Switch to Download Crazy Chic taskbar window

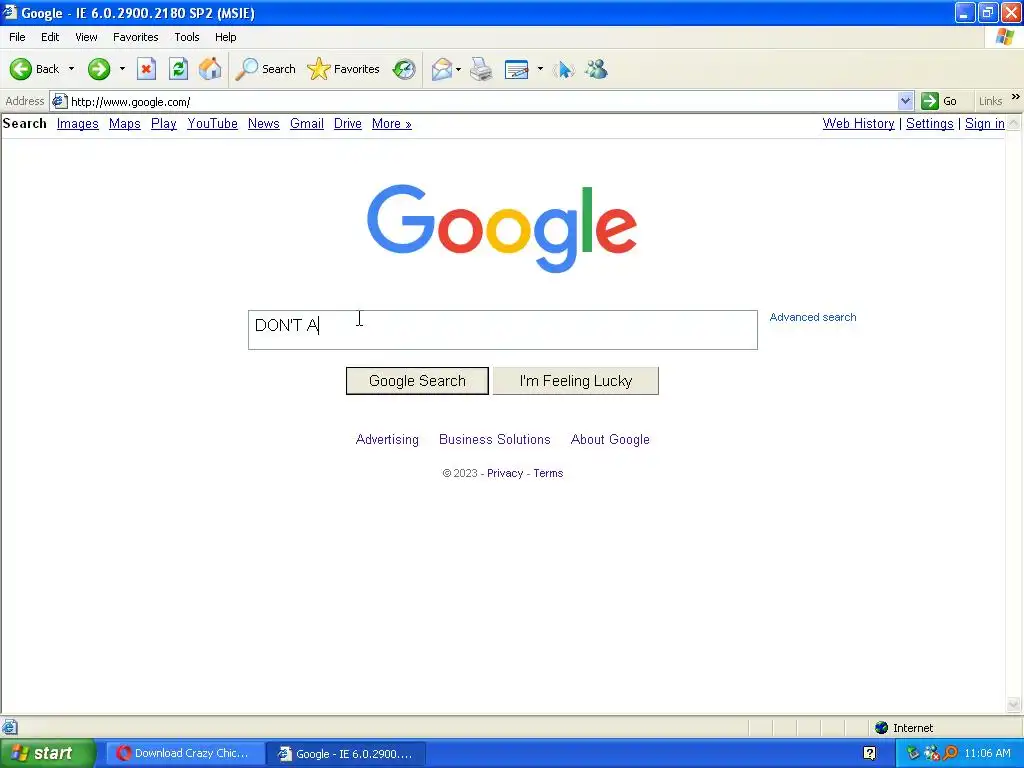(x=185, y=753)
